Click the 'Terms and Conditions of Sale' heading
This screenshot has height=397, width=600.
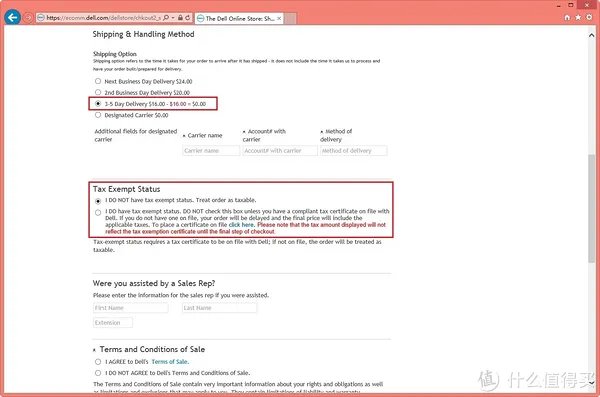[152, 349]
